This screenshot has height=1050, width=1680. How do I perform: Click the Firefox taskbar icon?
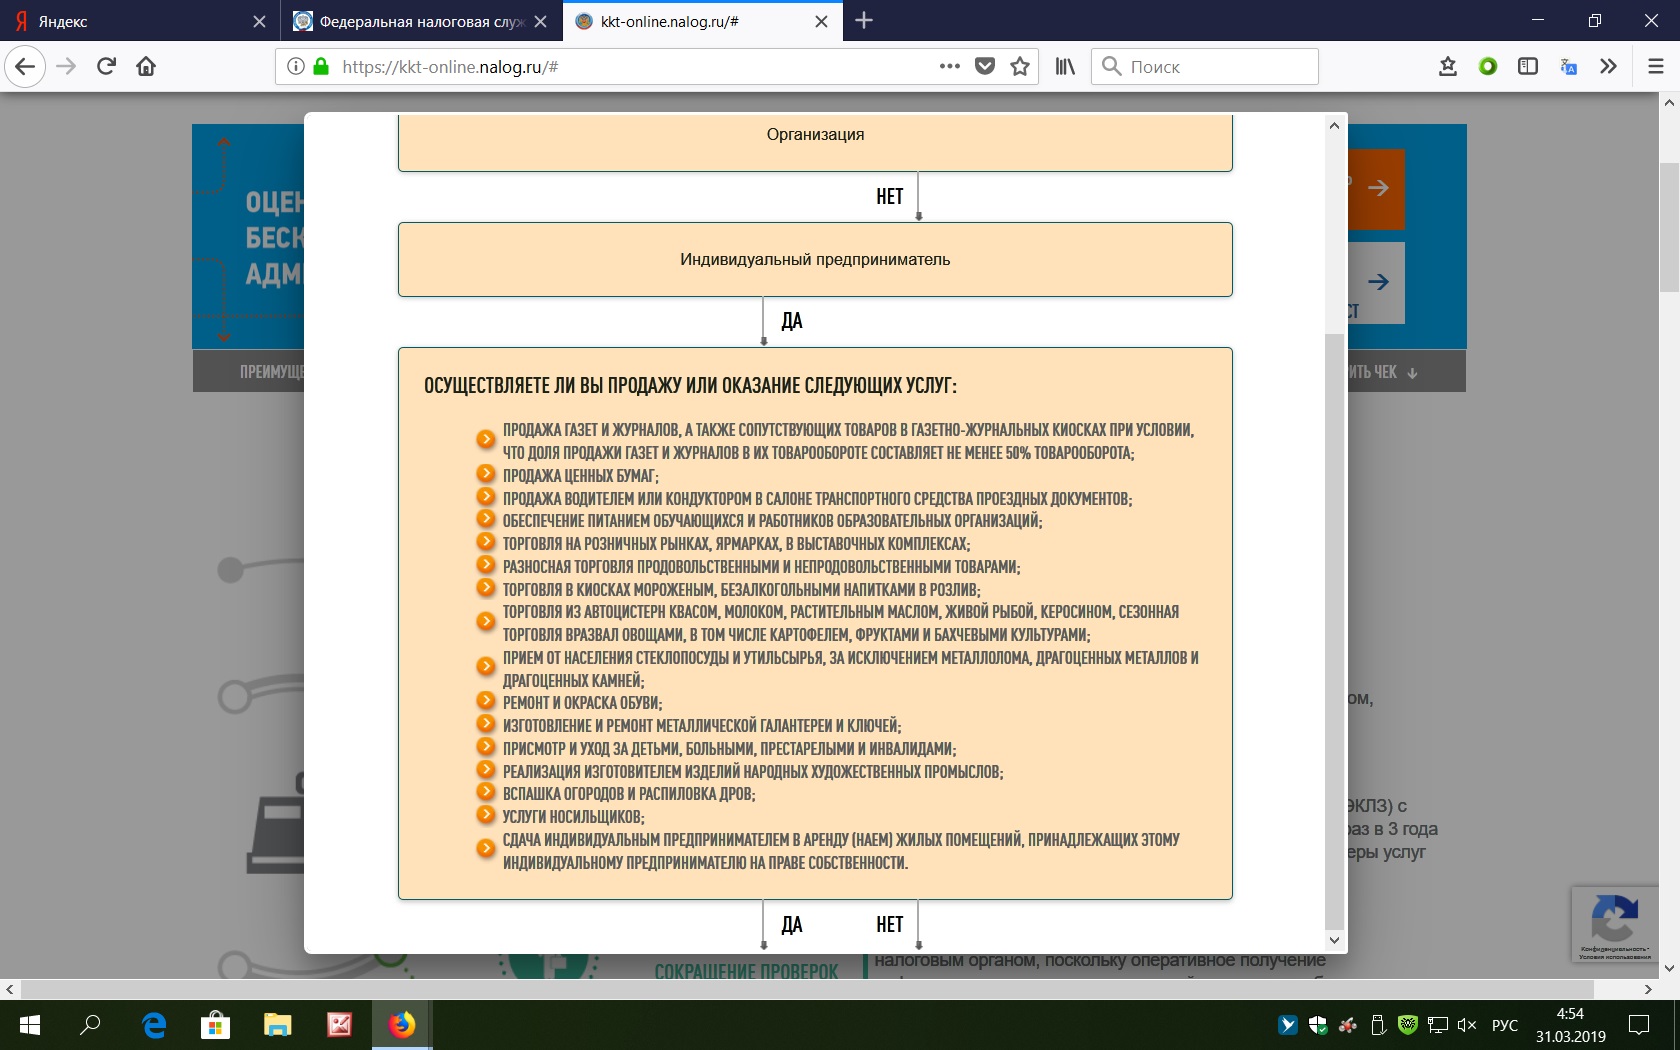[402, 1025]
